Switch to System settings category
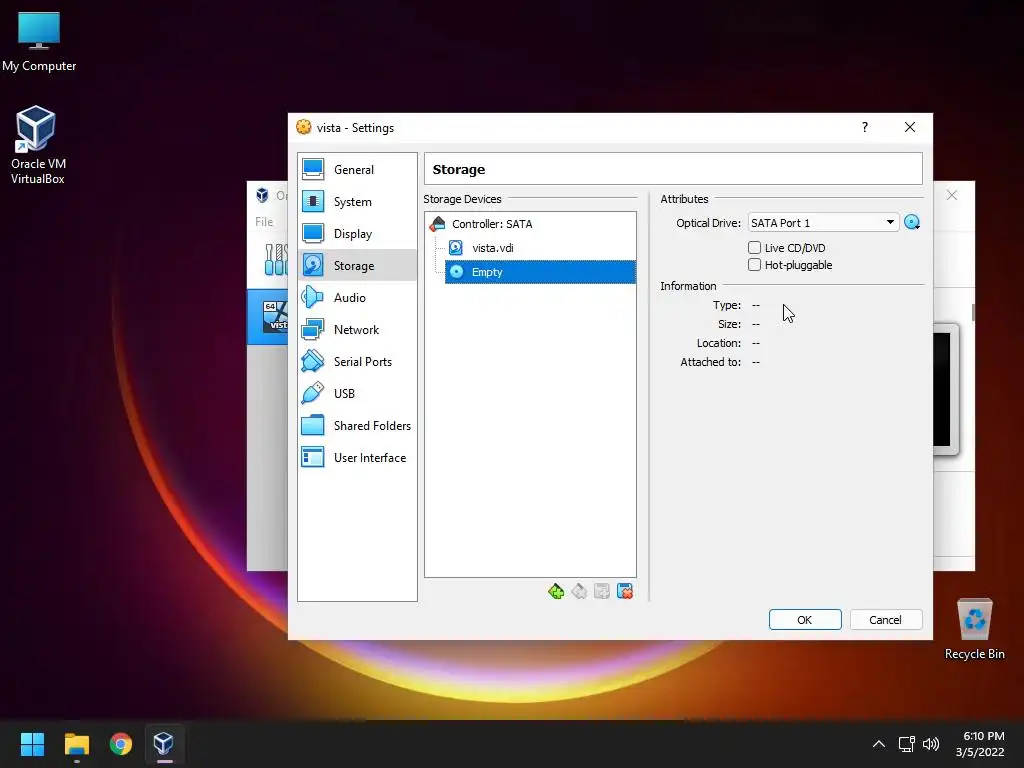1024x768 pixels. [x=357, y=202]
